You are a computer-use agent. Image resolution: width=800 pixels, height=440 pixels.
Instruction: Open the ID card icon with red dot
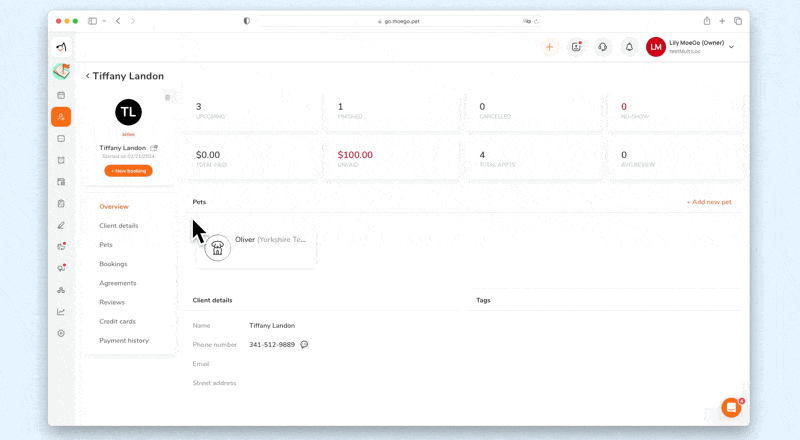576,47
